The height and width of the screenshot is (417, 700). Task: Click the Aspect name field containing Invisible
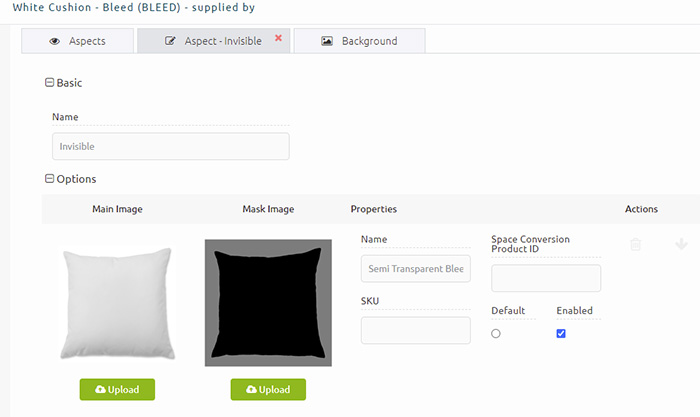171,146
